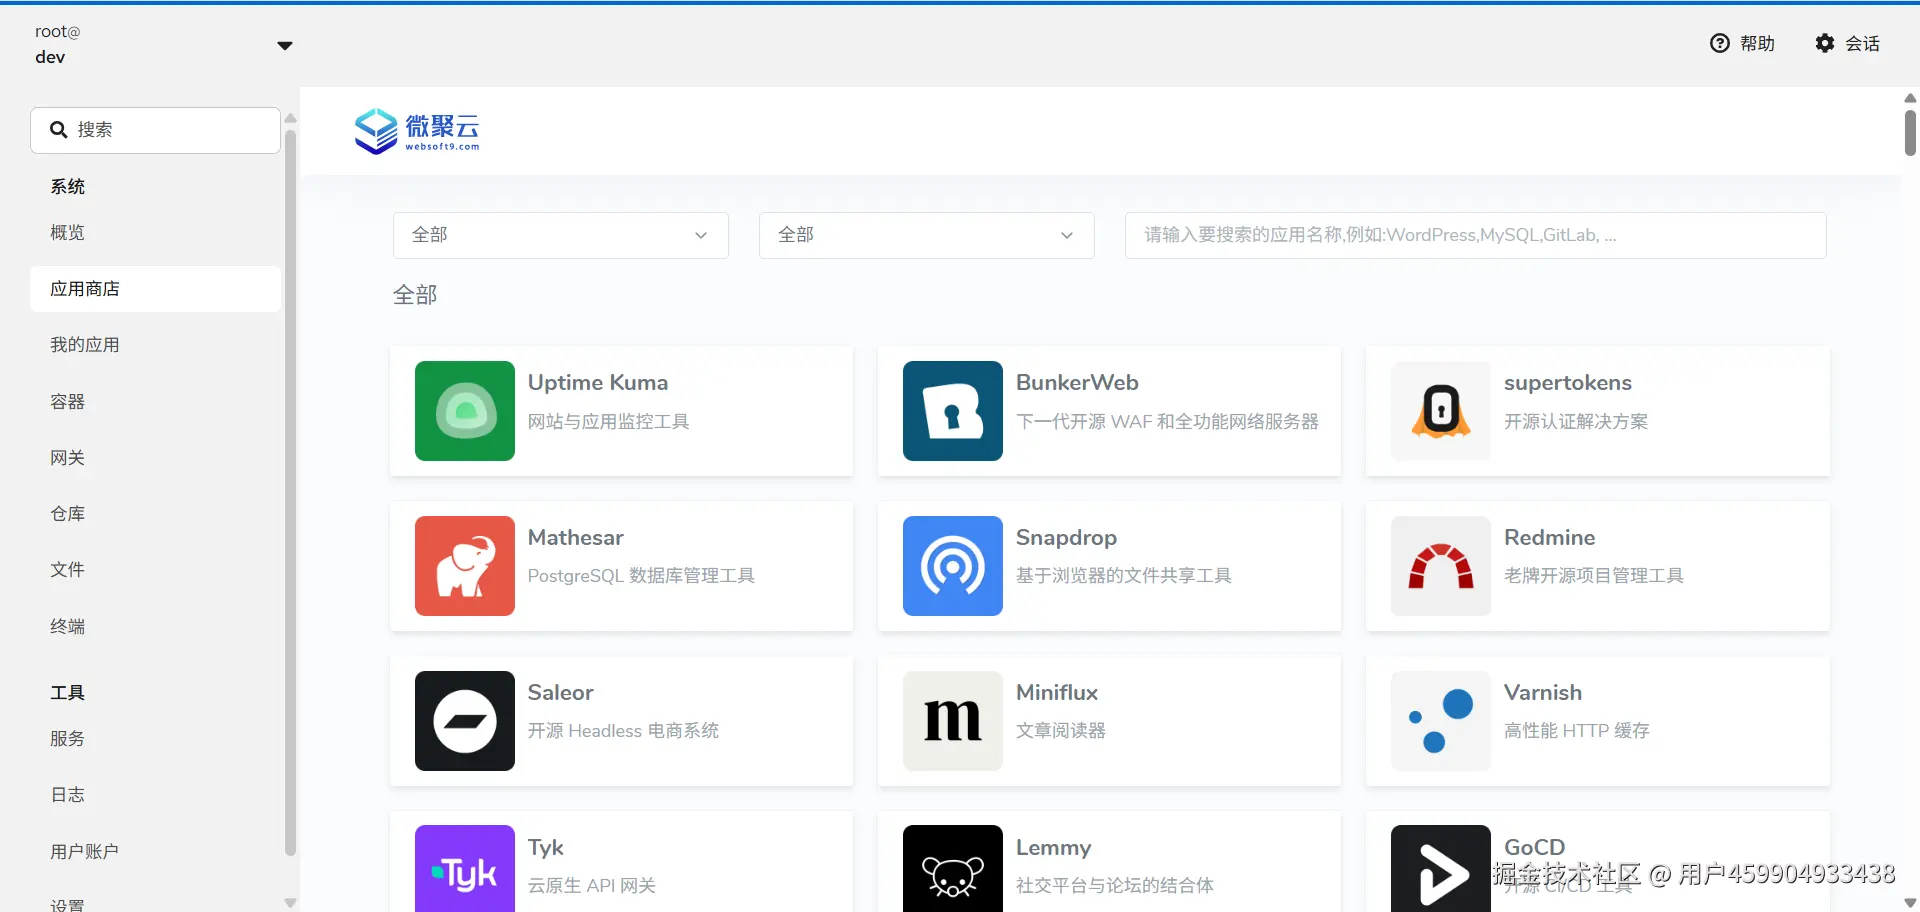1920x912 pixels.
Task: Open the Uptime Kuma app icon
Action: (465, 411)
